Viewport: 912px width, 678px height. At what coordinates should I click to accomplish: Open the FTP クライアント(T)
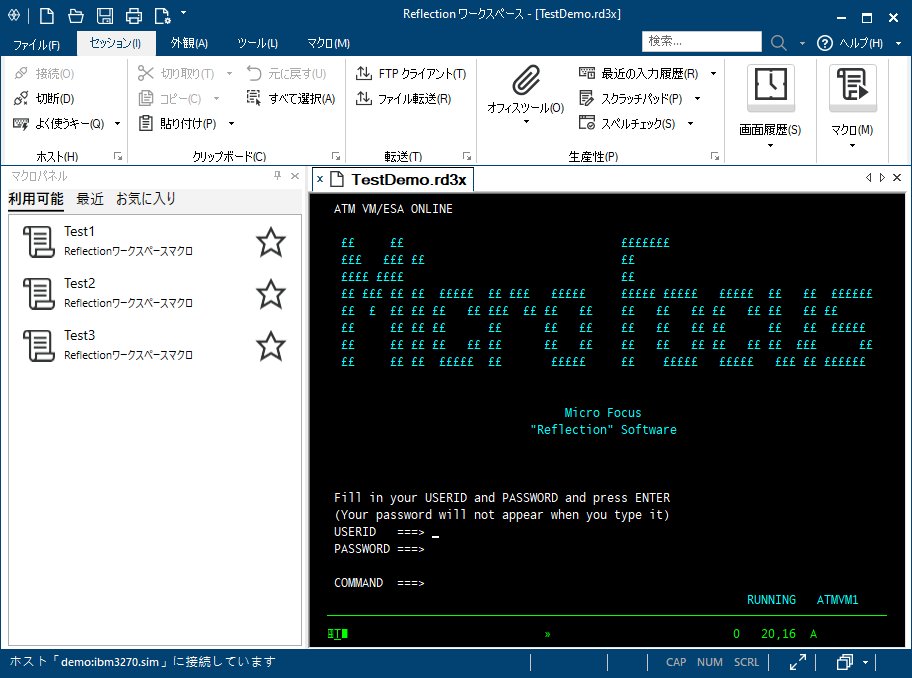pyautogui.click(x=411, y=73)
